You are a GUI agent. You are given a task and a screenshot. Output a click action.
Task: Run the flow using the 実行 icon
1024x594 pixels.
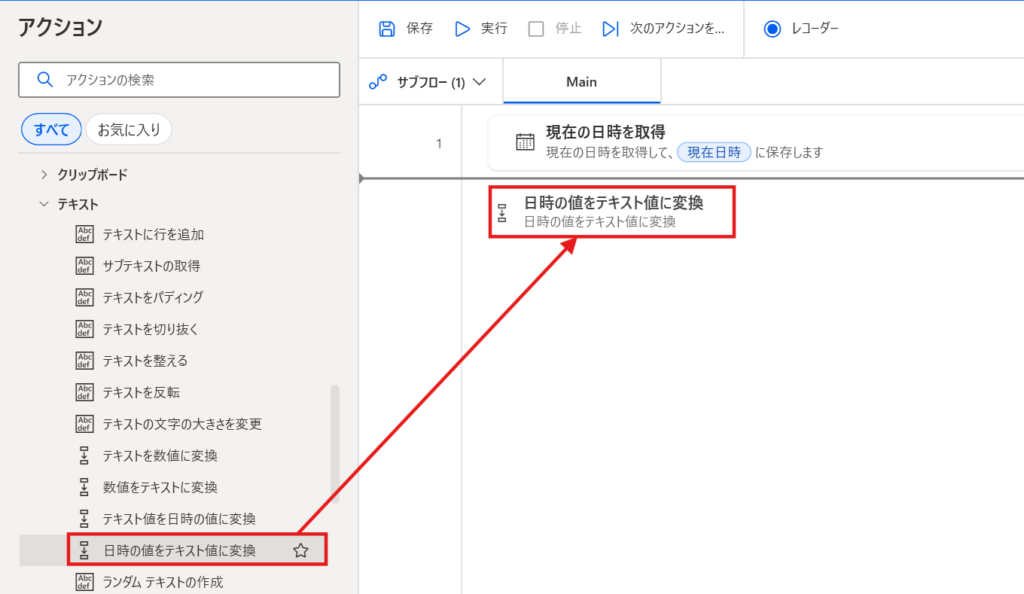pyautogui.click(x=461, y=29)
